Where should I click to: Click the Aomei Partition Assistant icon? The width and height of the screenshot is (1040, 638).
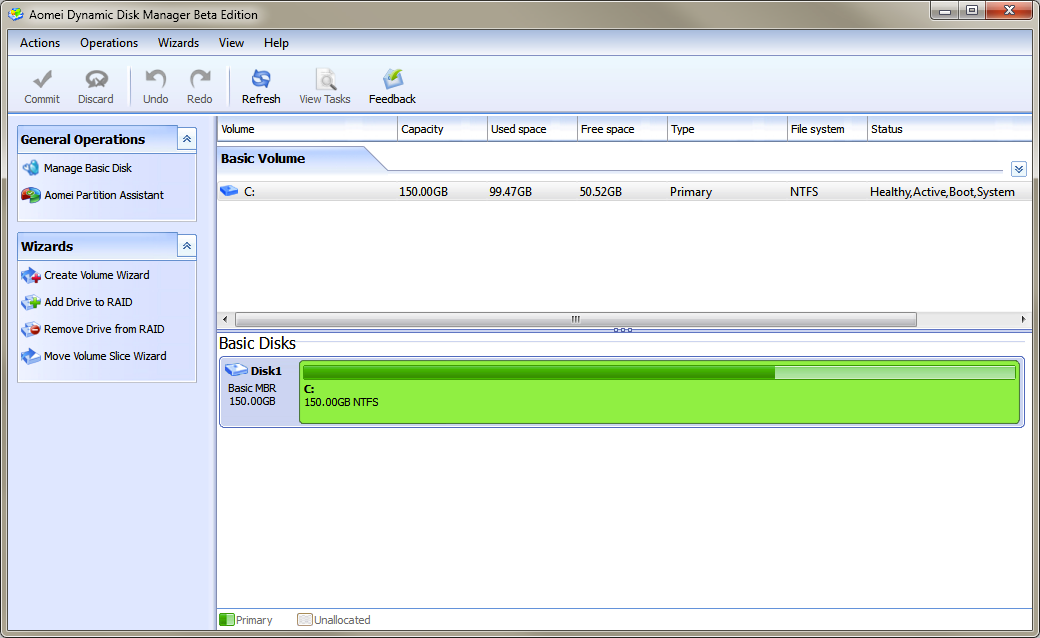(x=31, y=195)
